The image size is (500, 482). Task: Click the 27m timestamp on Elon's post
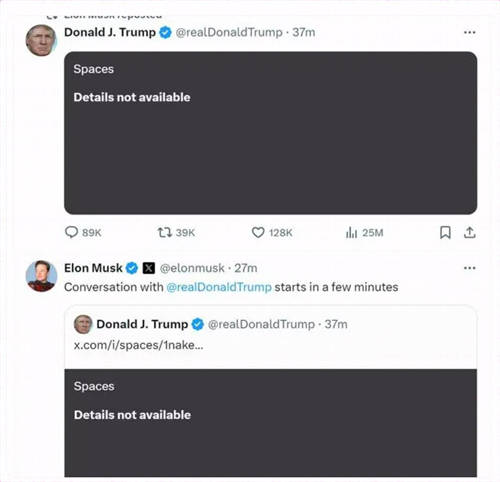click(x=246, y=268)
